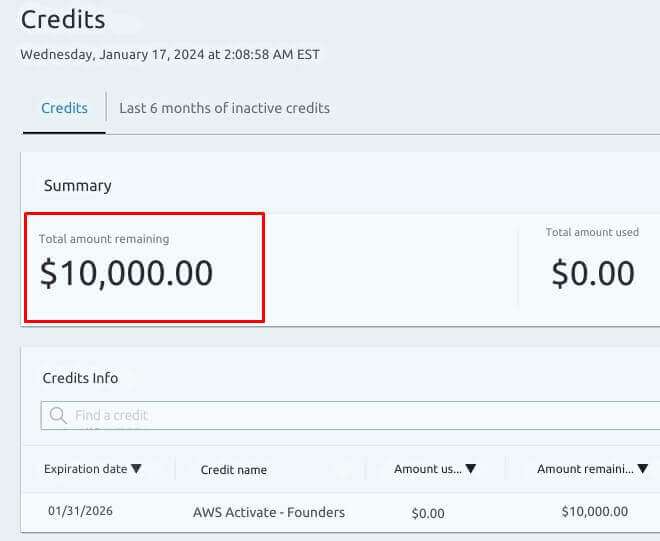Click the large $0.00 total used value
Image resolution: width=660 pixels, height=541 pixels.
click(593, 273)
